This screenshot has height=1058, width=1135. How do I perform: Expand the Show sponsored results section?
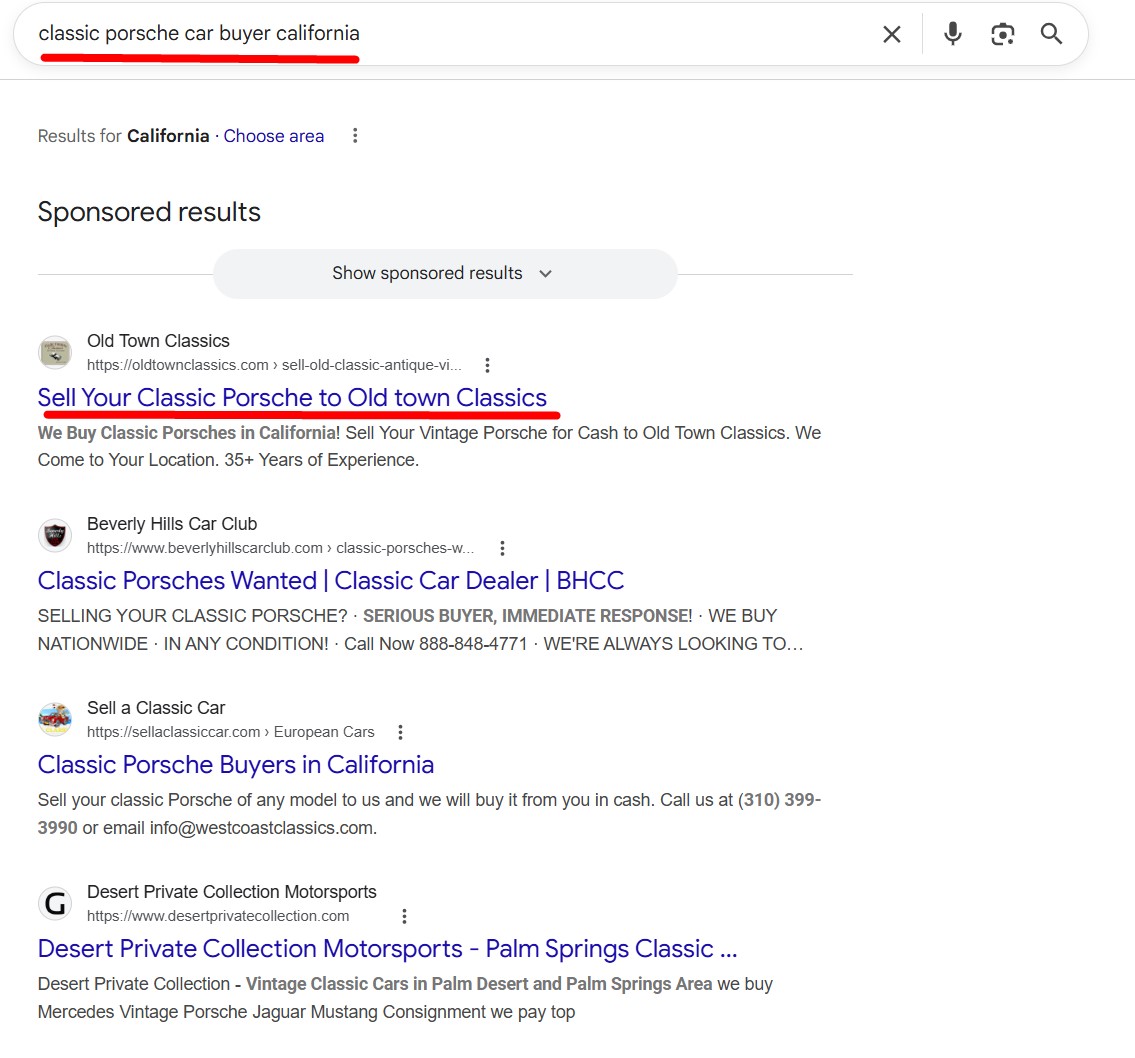[x=444, y=274]
